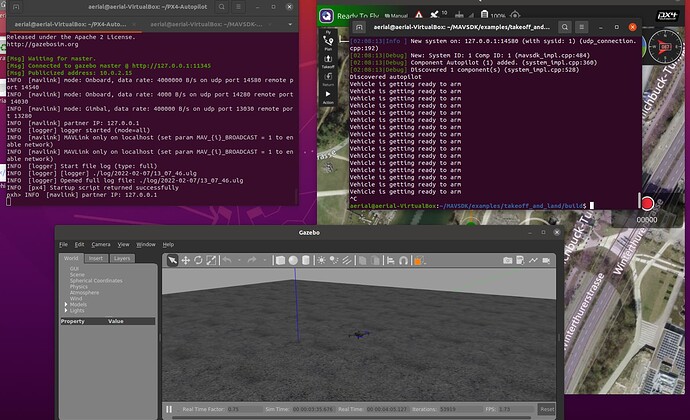Image resolution: width=690 pixels, height=420 pixels.
Task: Open the Gazebo File menu
Action: [x=63, y=244]
